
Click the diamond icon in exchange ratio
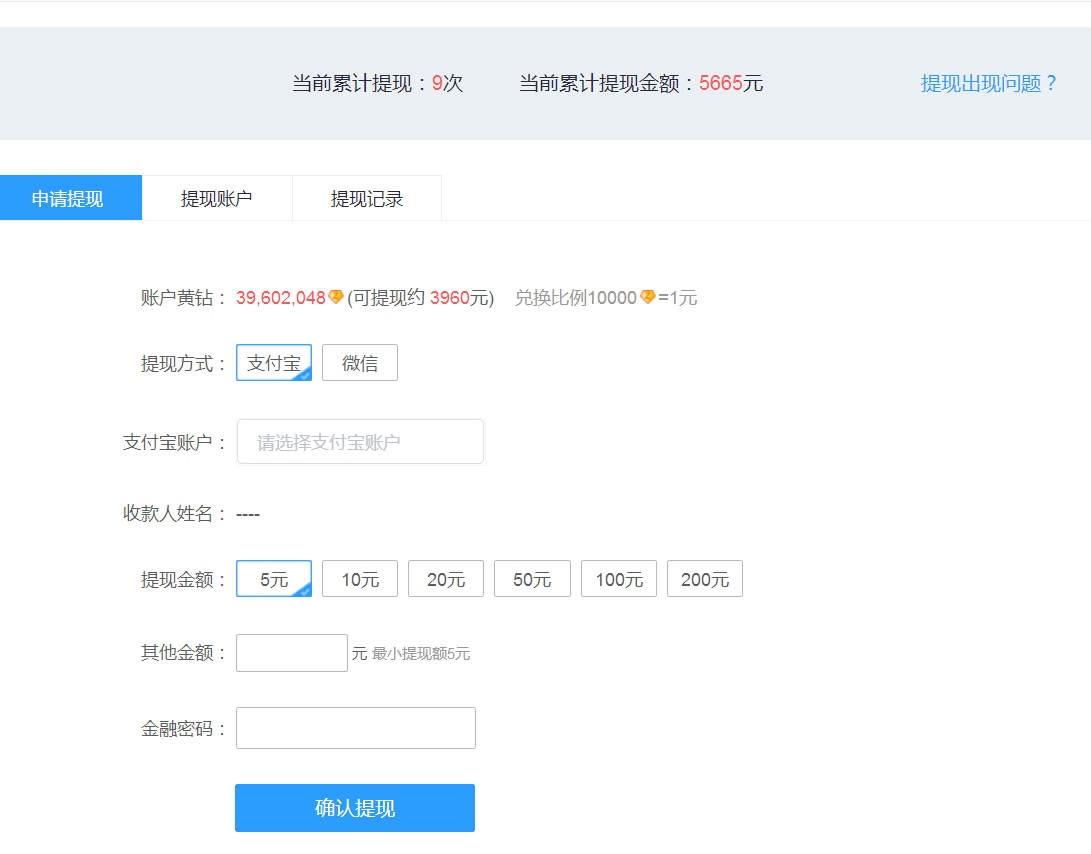tap(647, 297)
